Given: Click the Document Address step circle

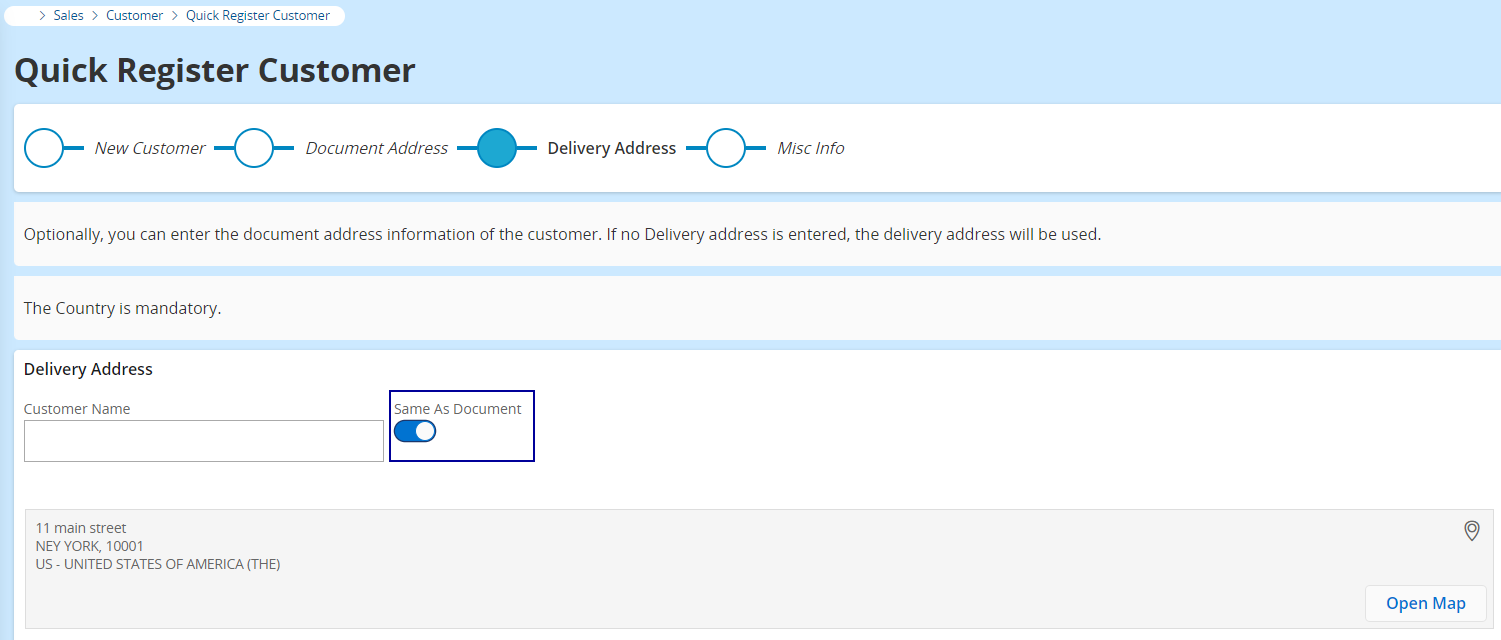Looking at the screenshot, I should click(x=254, y=148).
